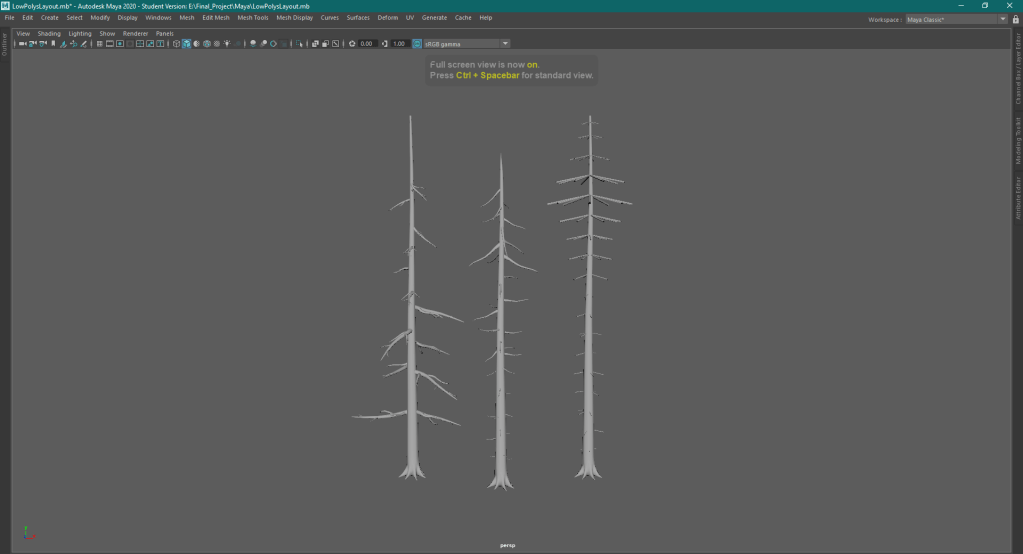Open the Shading panel menu
Image resolution: width=1023 pixels, height=554 pixels.
click(x=49, y=33)
